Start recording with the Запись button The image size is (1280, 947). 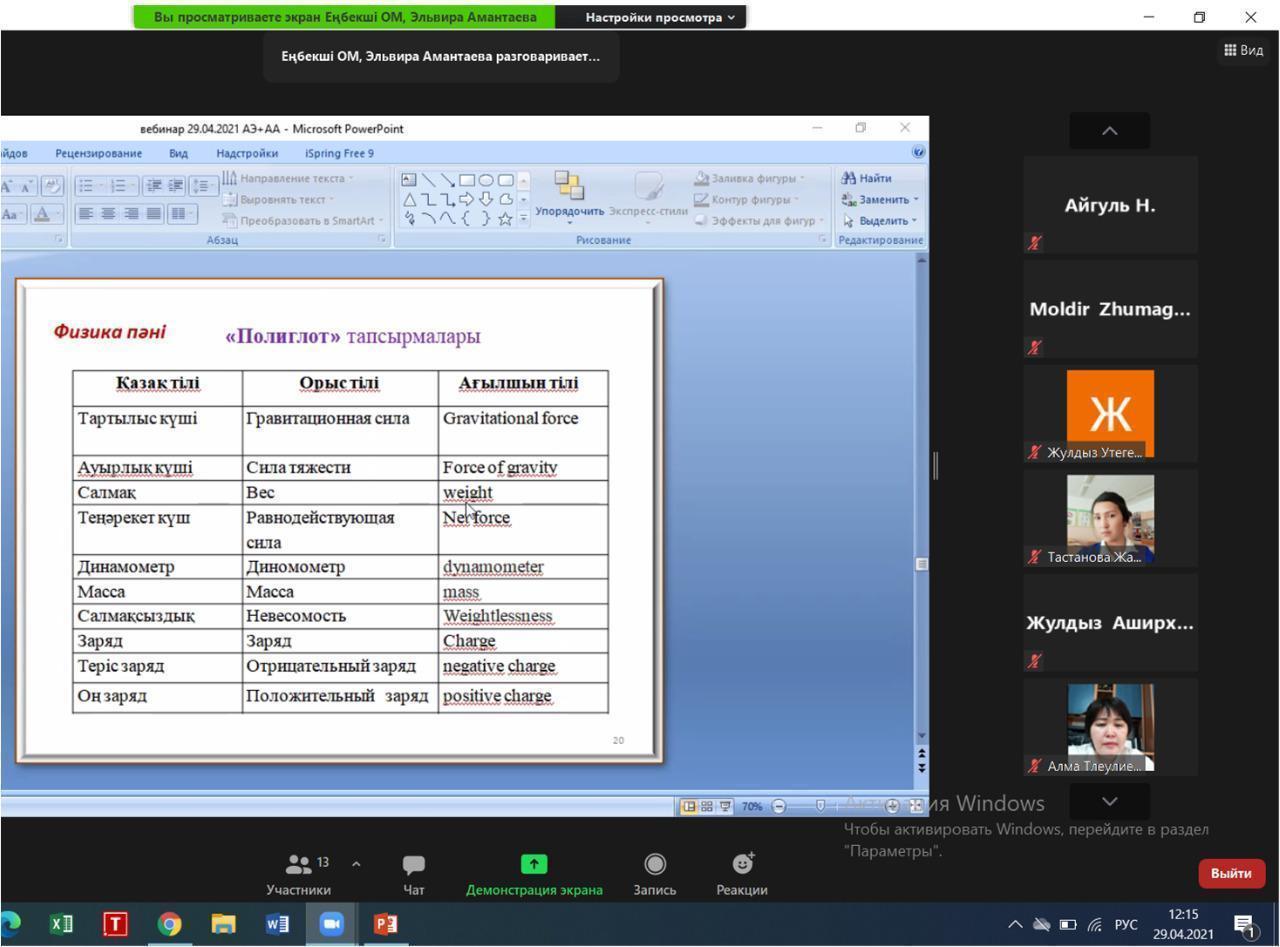pos(655,864)
